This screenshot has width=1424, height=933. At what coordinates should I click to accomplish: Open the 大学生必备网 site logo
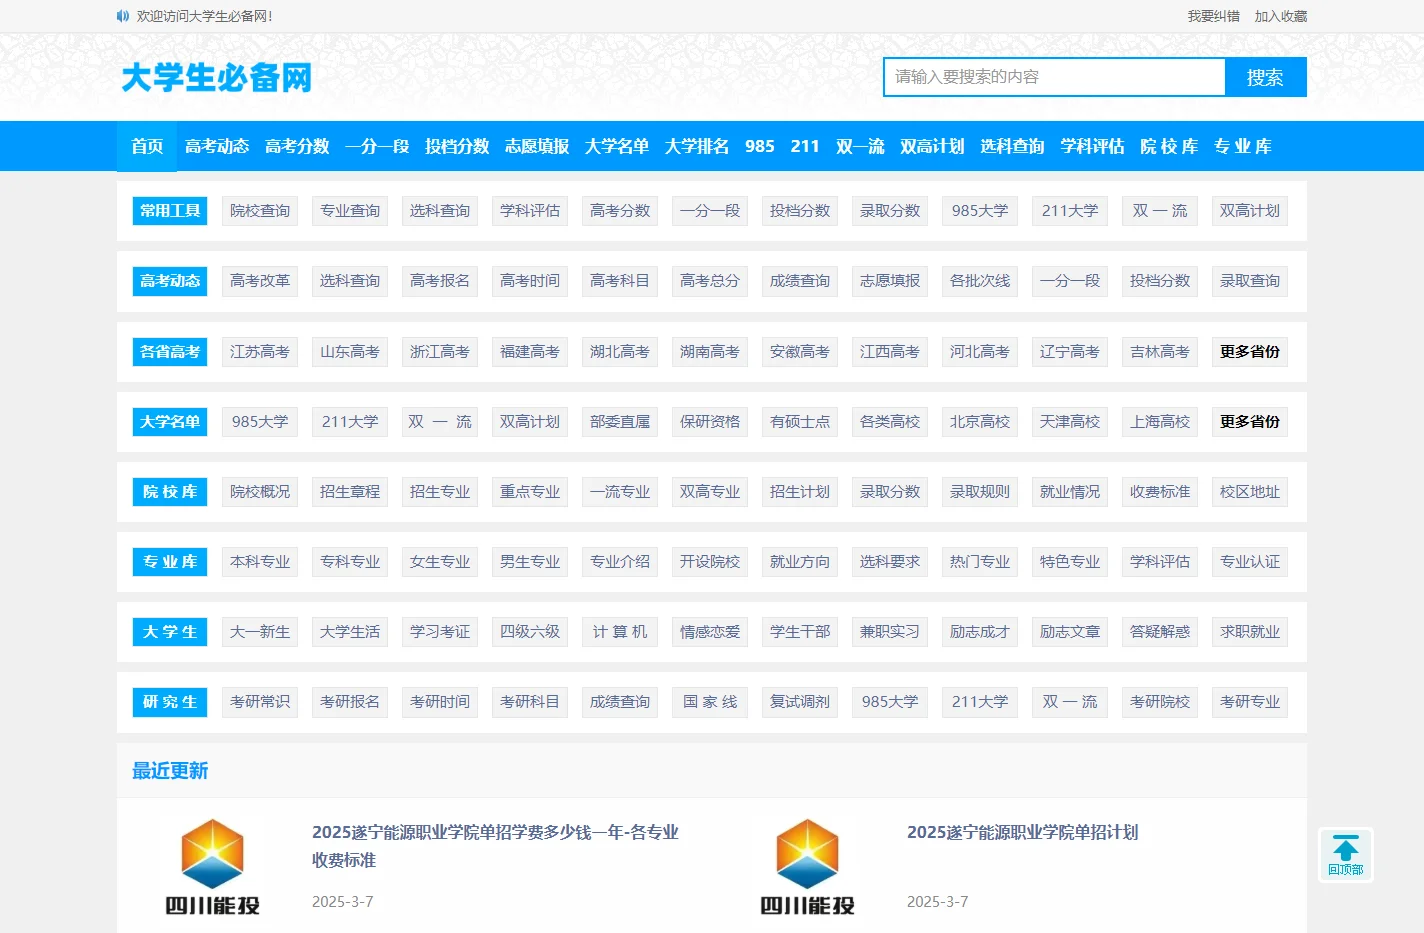(216, 77)
